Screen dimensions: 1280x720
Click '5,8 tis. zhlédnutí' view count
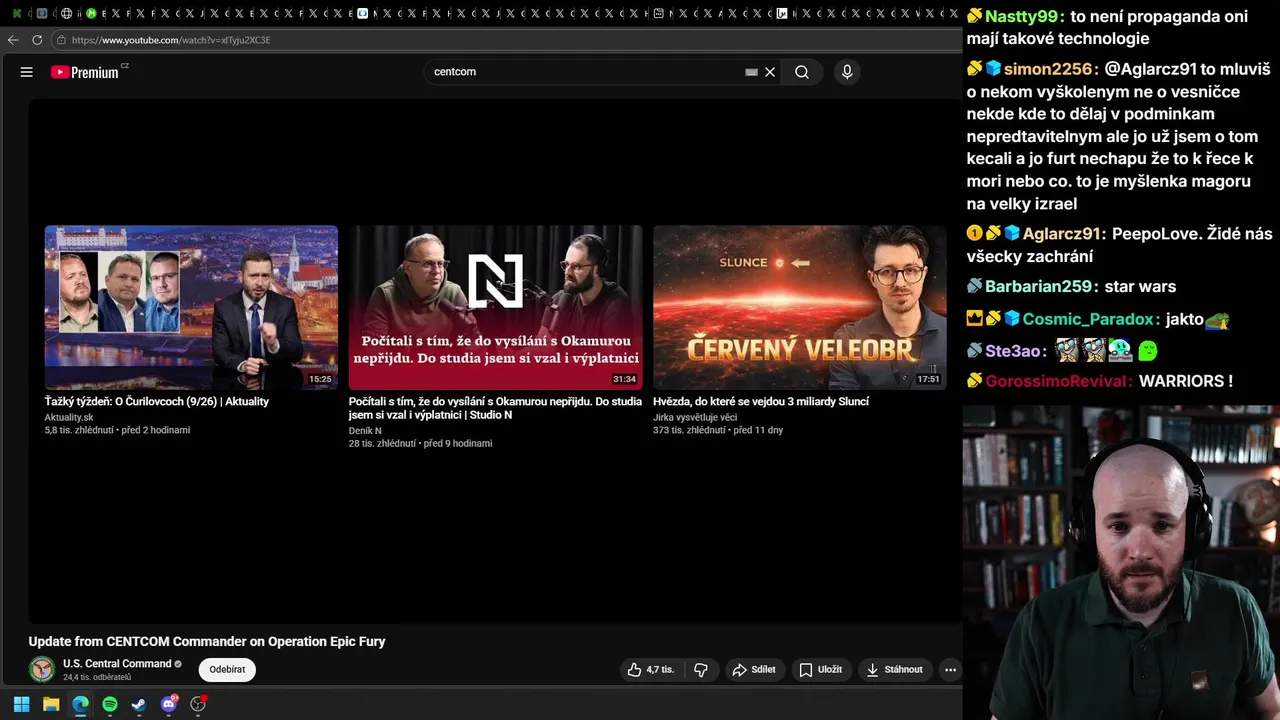tap(79, 430)
